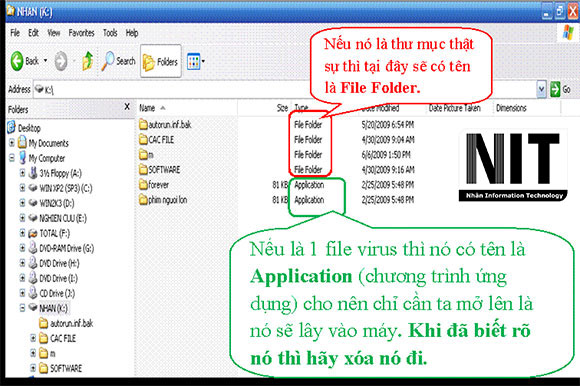Toggle the Folders pane button
Image resolution: width=580 pixels, height=386 pixels.
click(161, 61)
